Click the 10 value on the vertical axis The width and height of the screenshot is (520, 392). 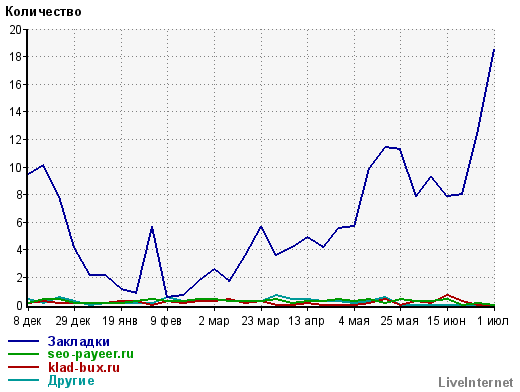tap(15, 167)
